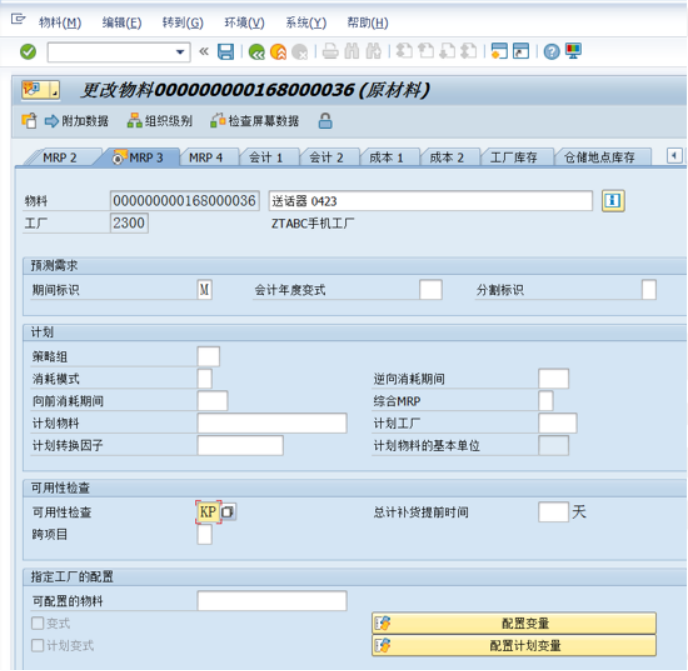This screenshot has height=671, width=688.
Task: Click the 分割标识 input field
Action: click(x=649, y=290)
